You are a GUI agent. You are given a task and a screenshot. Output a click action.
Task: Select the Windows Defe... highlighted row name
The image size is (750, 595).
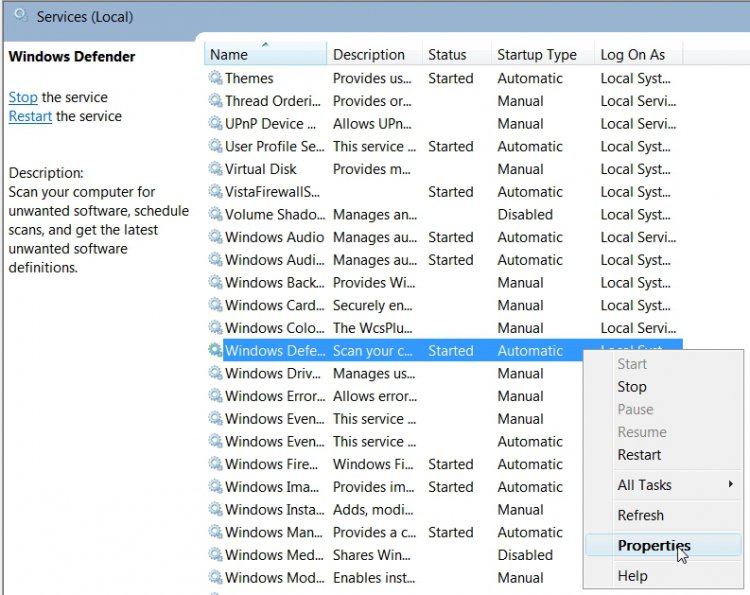[x=275, y=351]
